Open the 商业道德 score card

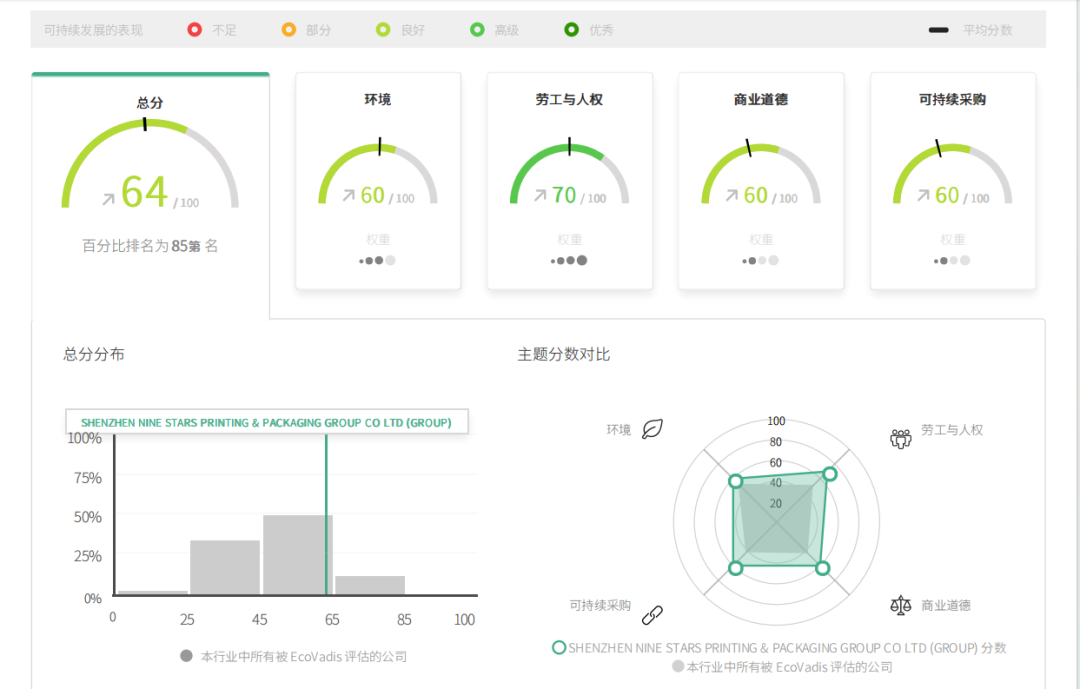pyautogui.click(x=761, y=181)
